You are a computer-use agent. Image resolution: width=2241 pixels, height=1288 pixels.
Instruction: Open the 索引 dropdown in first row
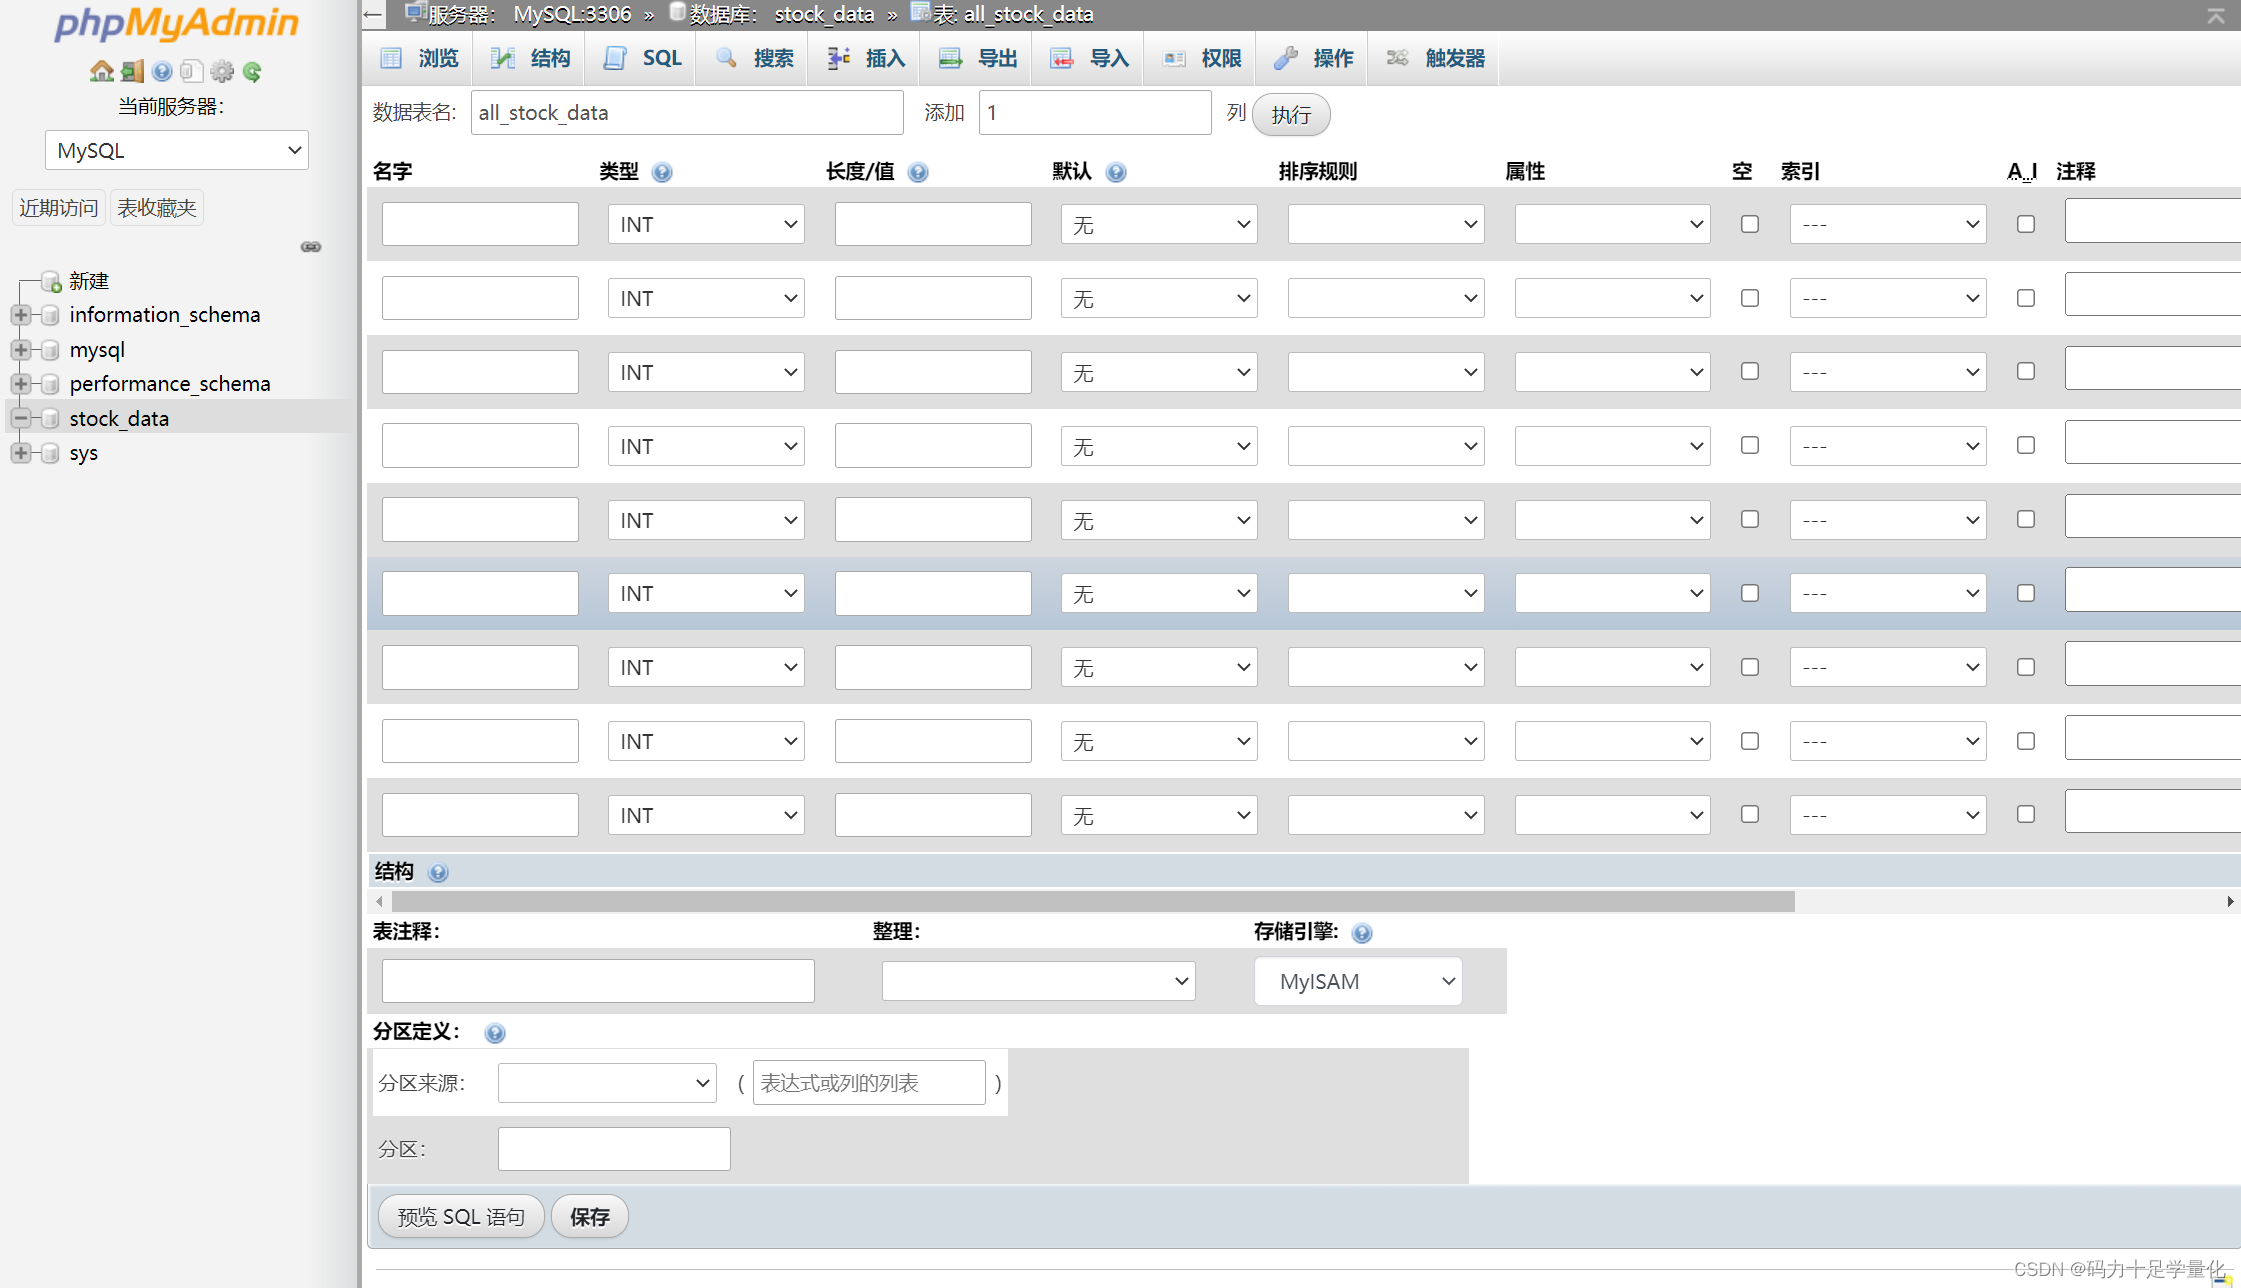tap(1888, 224)
